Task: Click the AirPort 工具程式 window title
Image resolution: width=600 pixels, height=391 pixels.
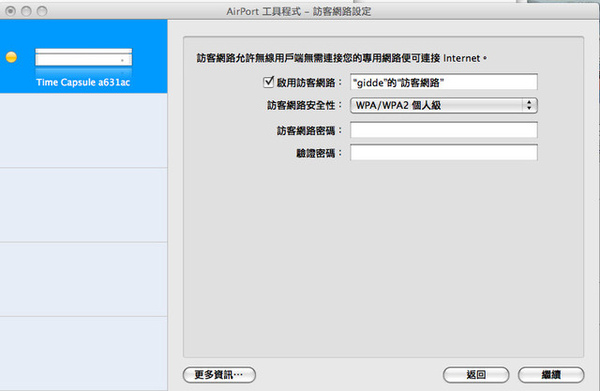Action: (x=298, y=11)
